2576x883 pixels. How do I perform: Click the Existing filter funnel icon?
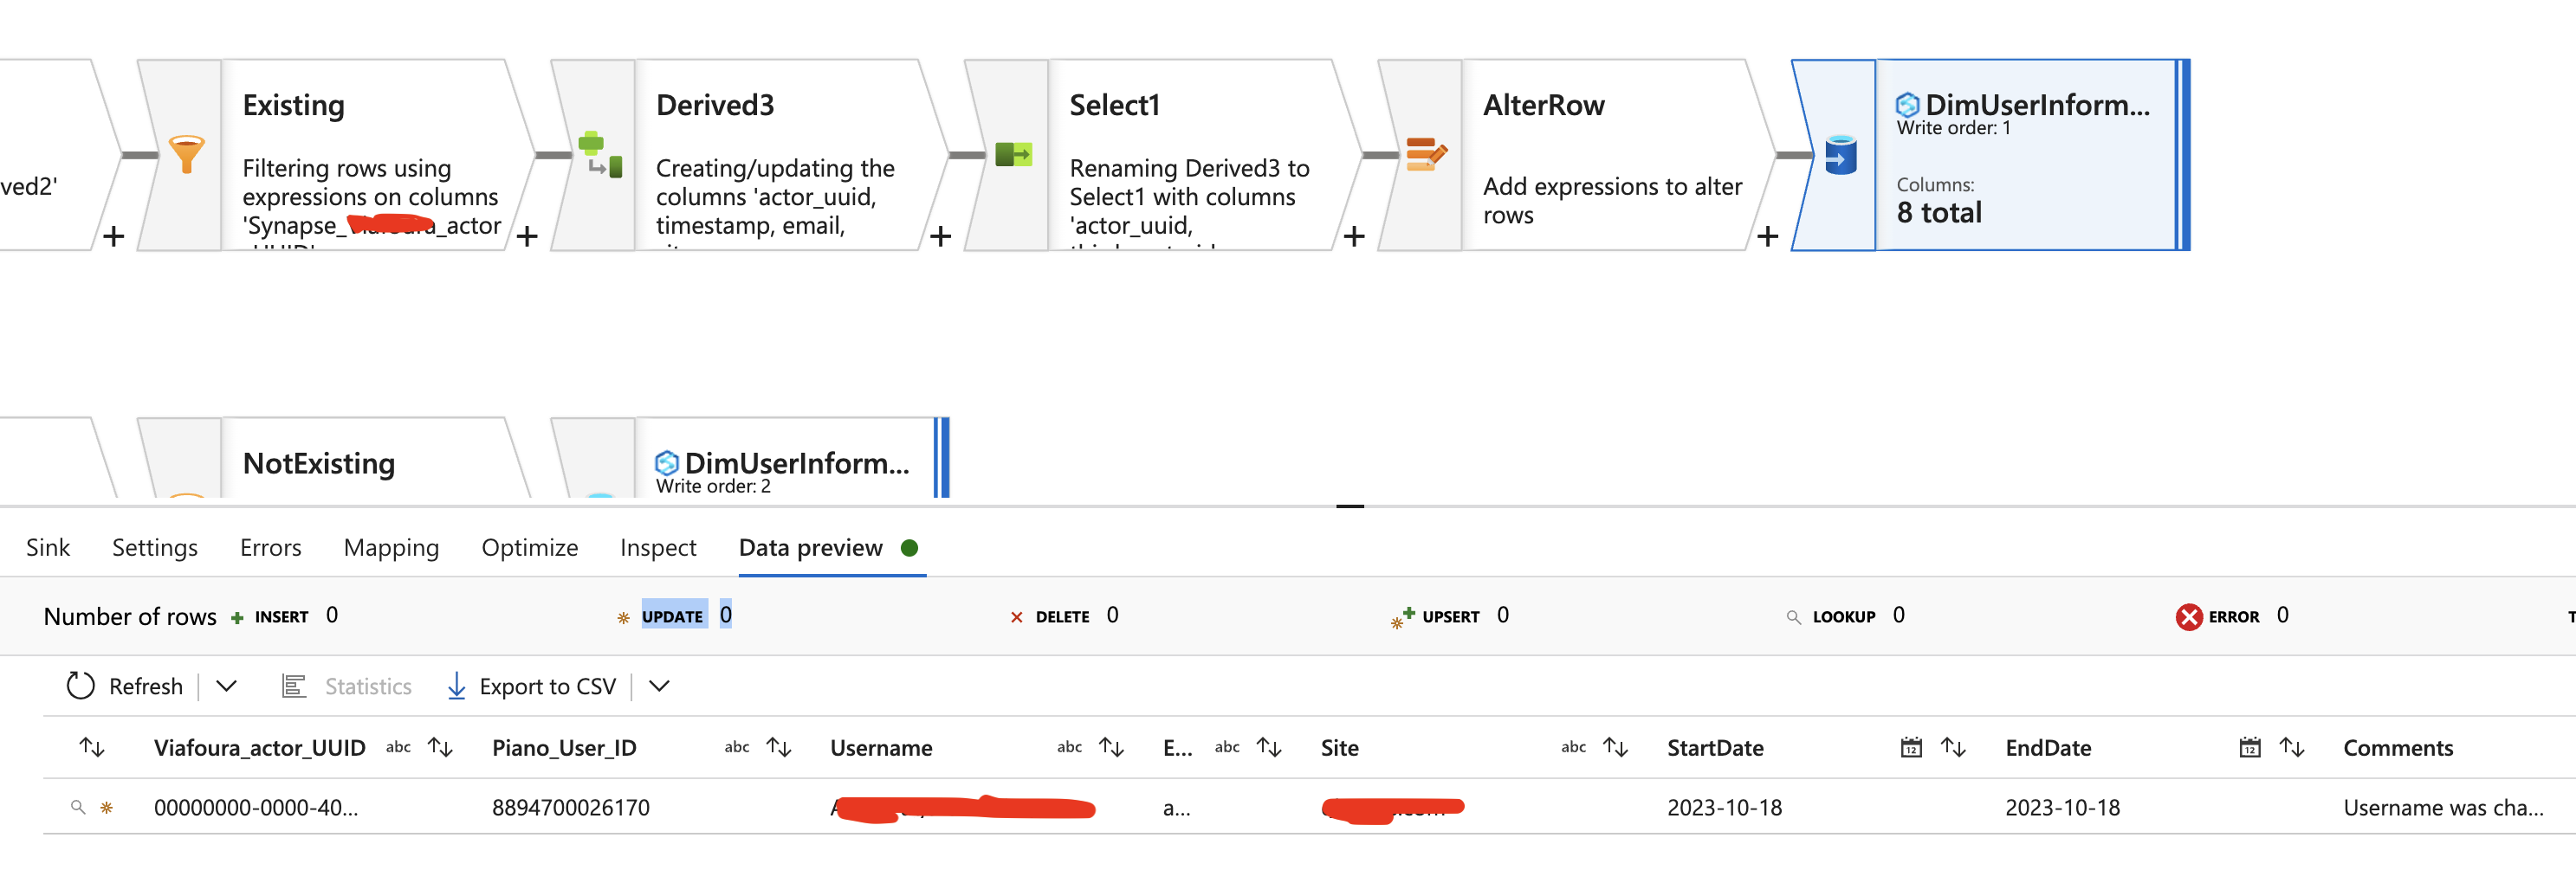[186, 154]
